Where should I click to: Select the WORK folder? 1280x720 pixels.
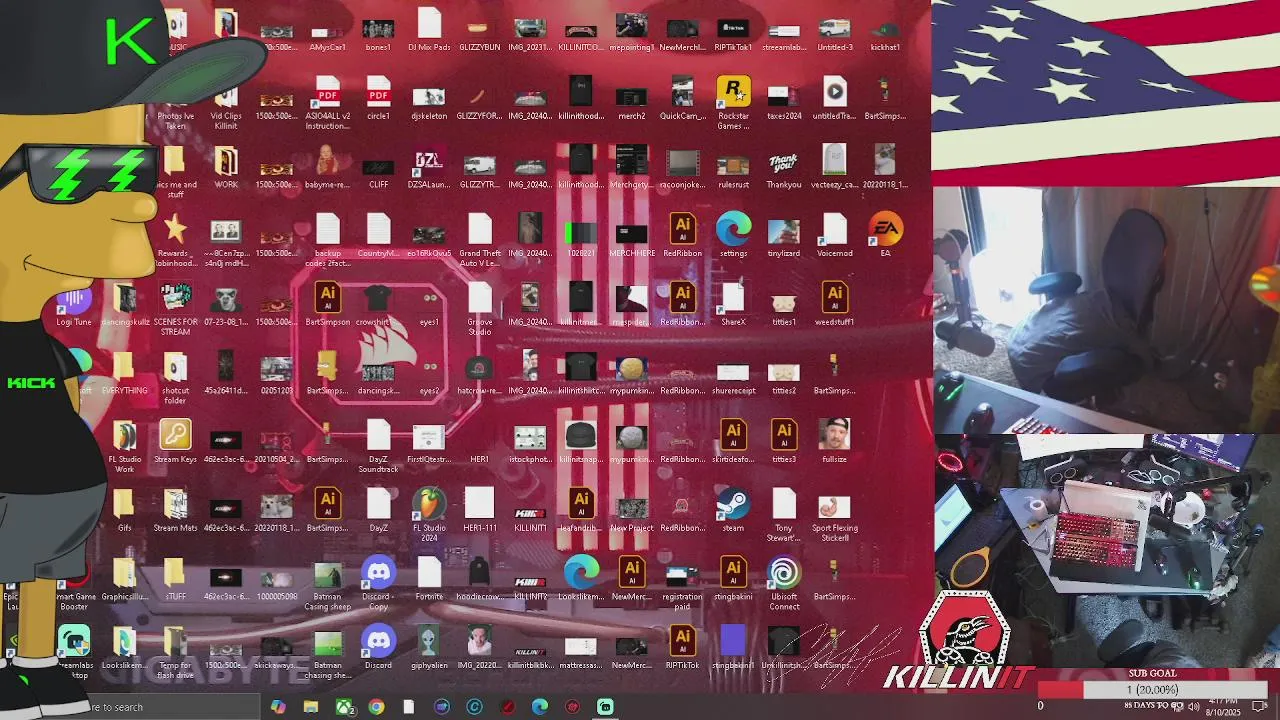tap(226, 161)
